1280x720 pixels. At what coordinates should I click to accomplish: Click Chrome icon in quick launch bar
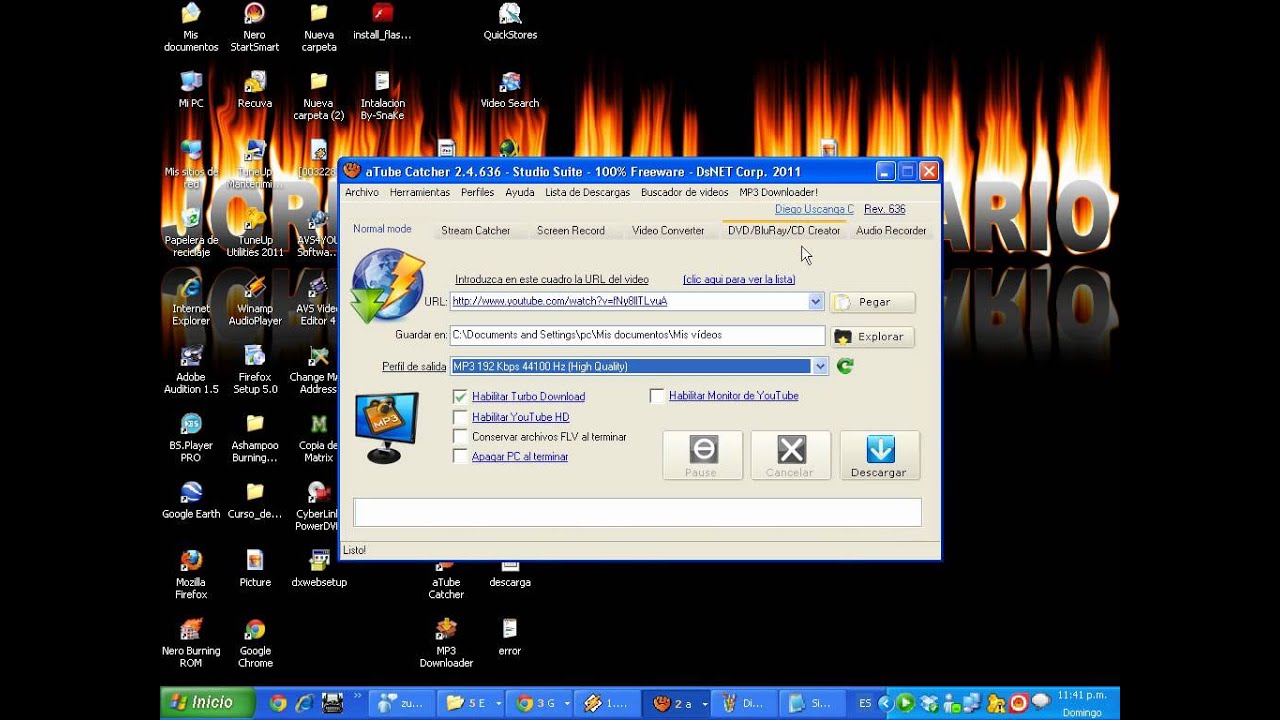pyautogui.click(x=277, y=704)
